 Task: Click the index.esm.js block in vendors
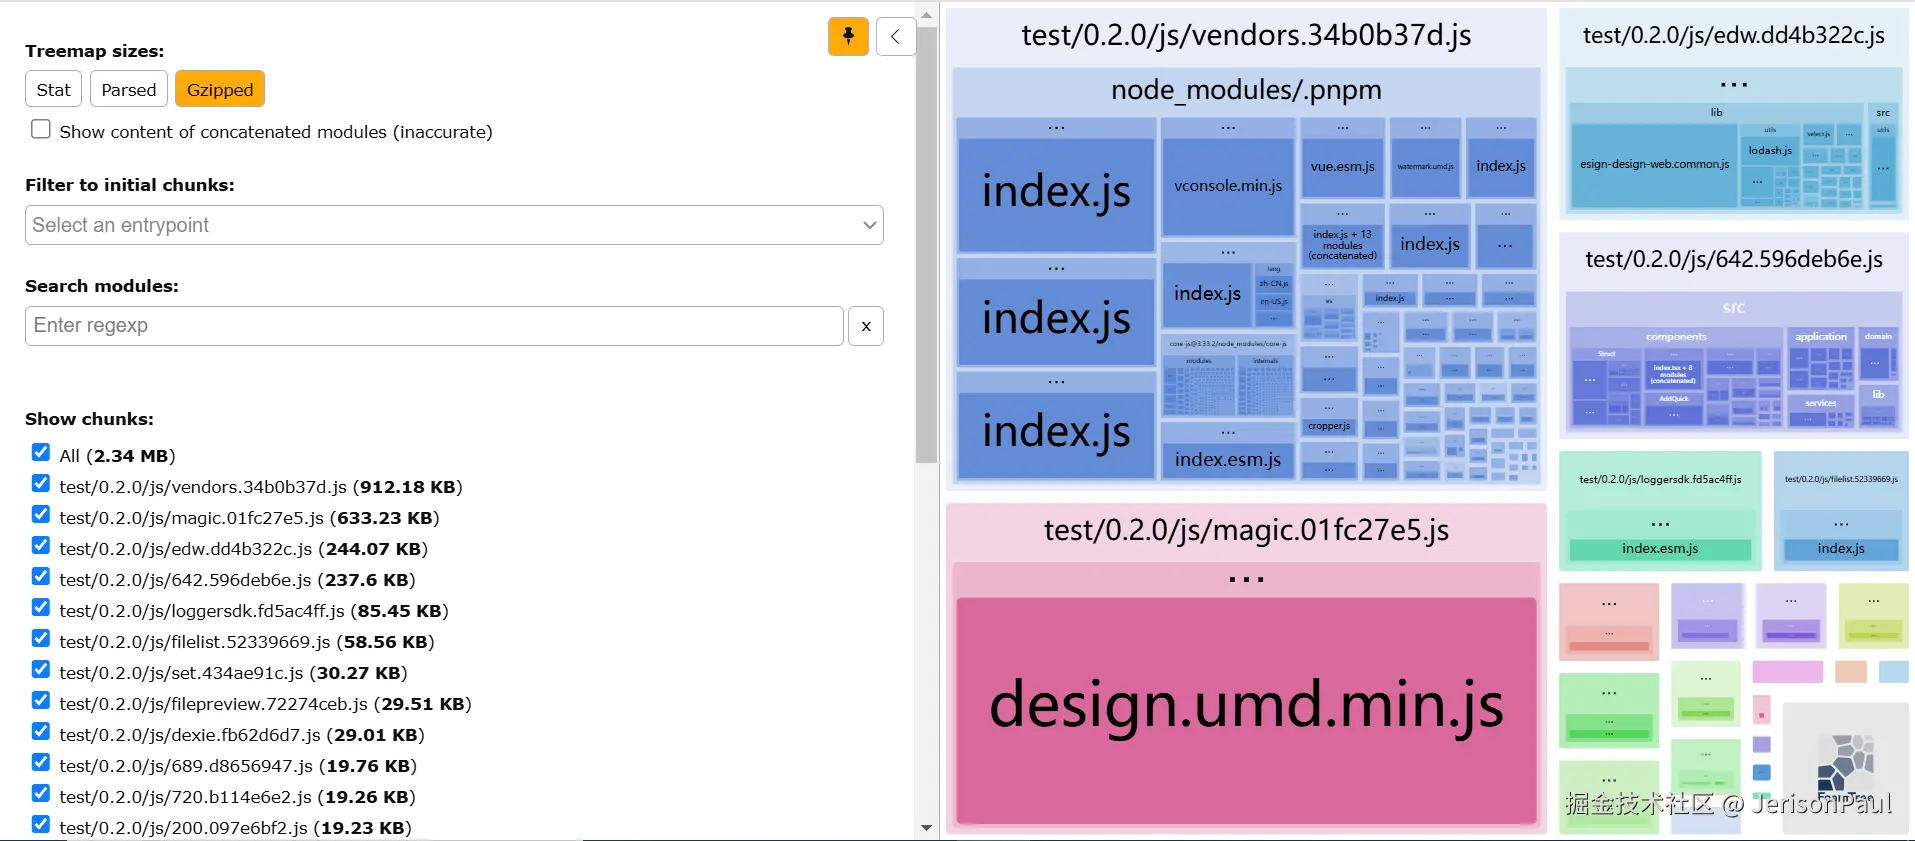point(1228,459)
